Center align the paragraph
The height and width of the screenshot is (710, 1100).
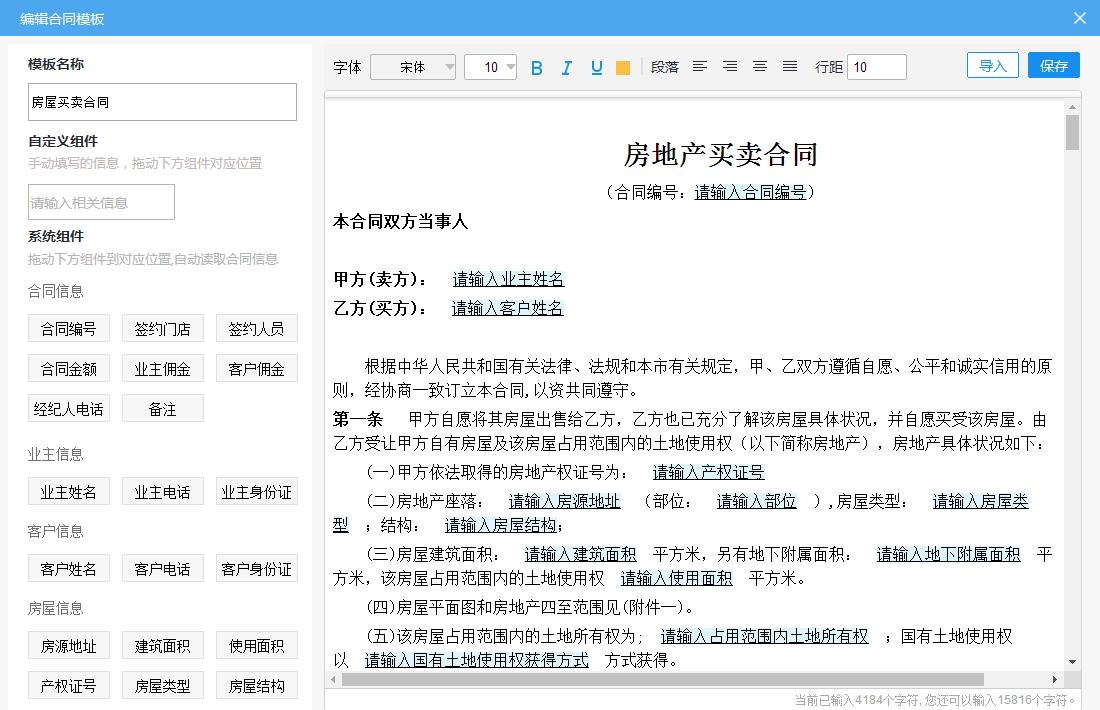pyautogui.click(x=730, y=67)
